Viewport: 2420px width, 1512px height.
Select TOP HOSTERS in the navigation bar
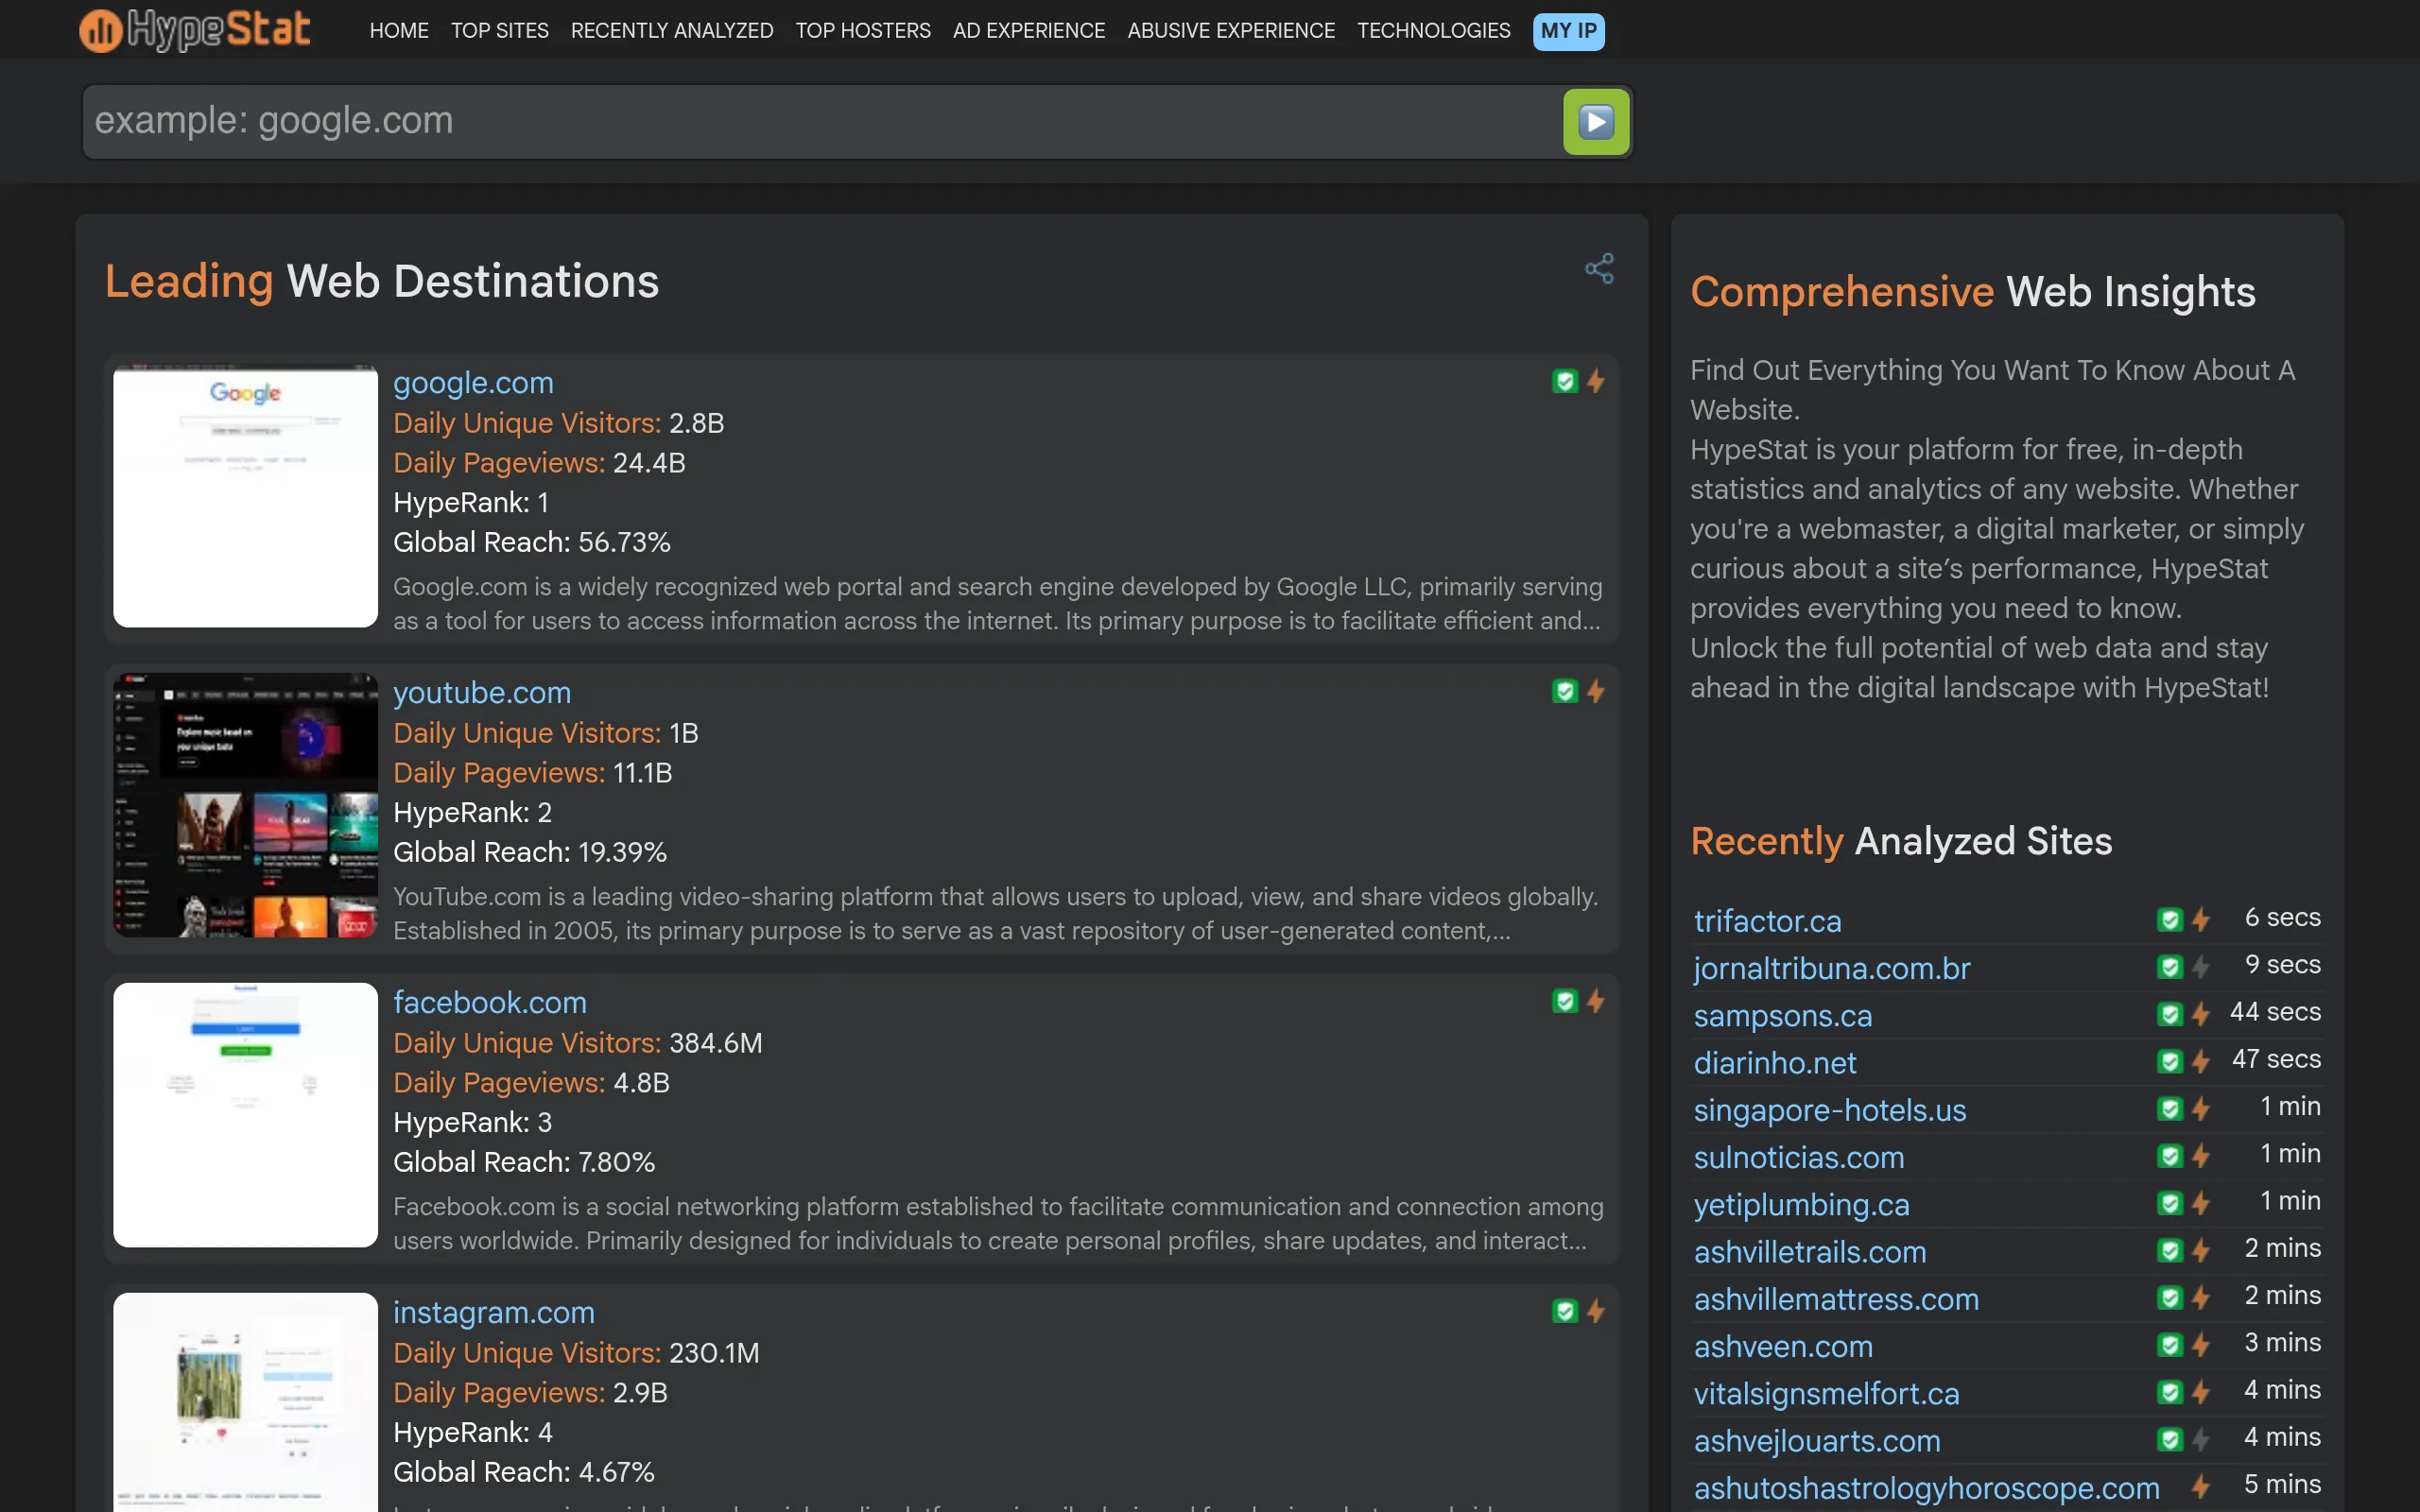tap(863, 31)
